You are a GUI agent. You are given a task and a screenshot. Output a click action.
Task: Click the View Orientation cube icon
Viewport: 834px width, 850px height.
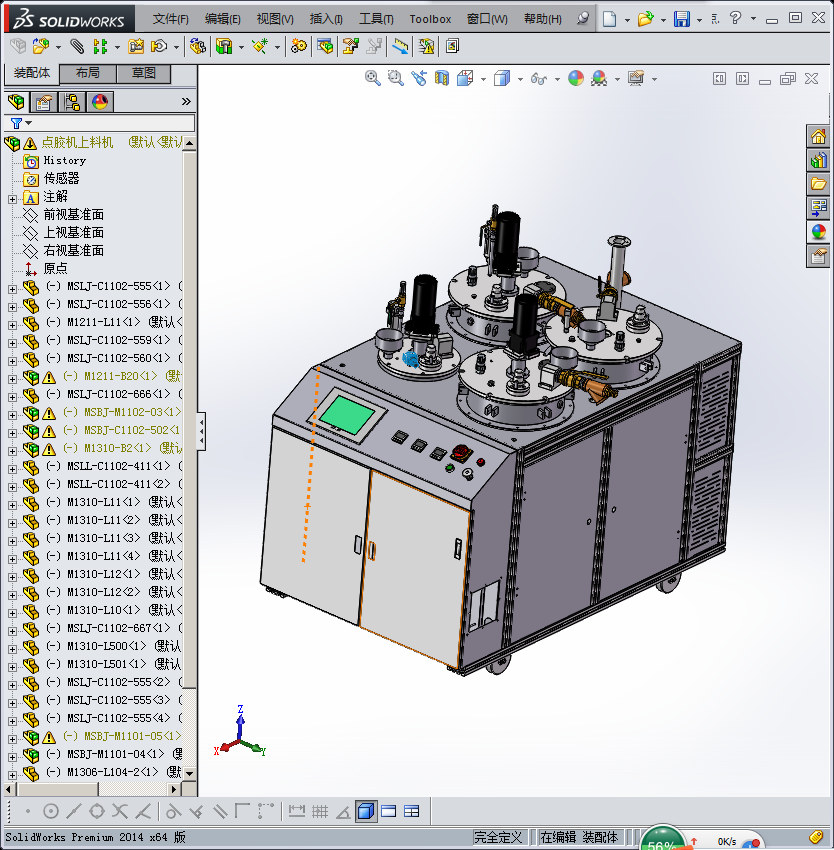(x=465, y=79)
